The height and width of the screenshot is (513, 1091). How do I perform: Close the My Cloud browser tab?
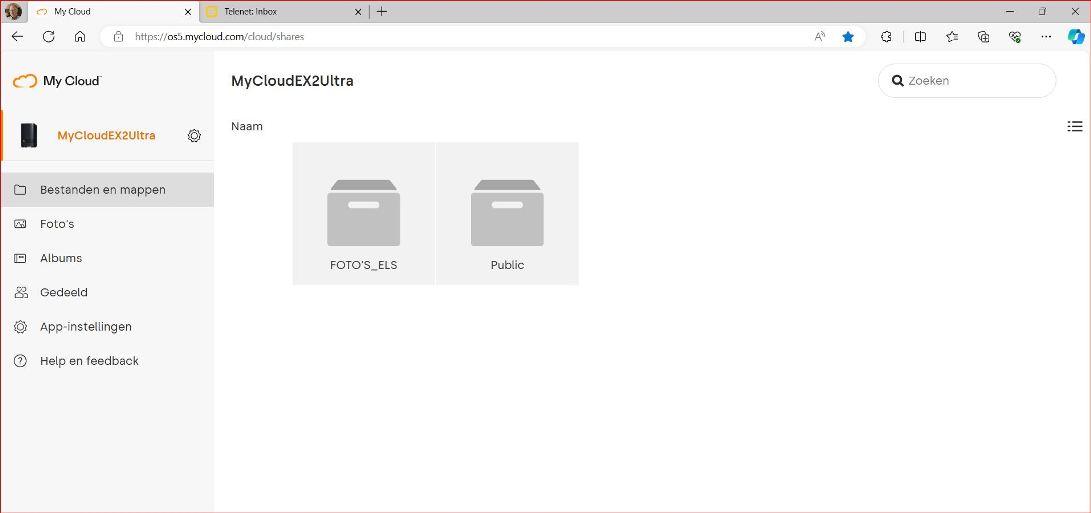187,12
